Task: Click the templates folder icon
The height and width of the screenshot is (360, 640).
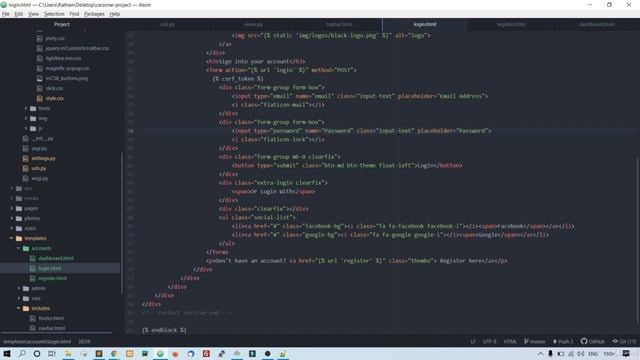Action: click(x=19, y=238)
